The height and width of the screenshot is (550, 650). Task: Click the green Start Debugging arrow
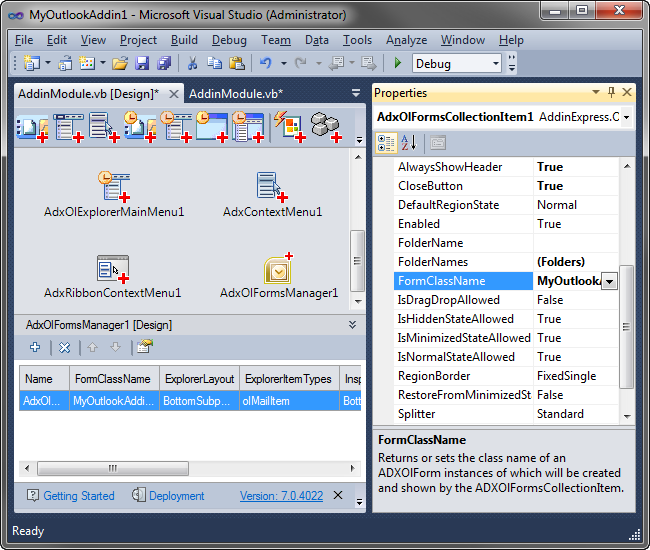[x=398, y=63]
